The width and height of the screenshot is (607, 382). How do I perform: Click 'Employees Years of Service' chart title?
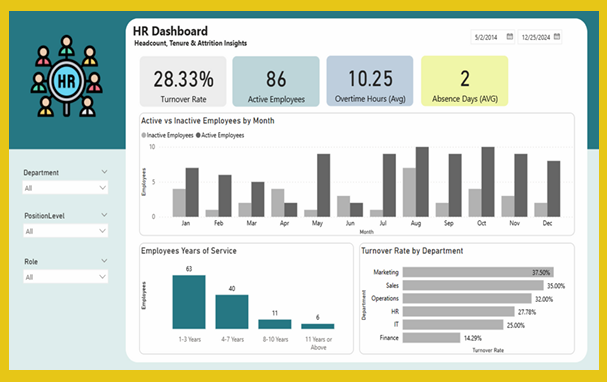(189, 251)
